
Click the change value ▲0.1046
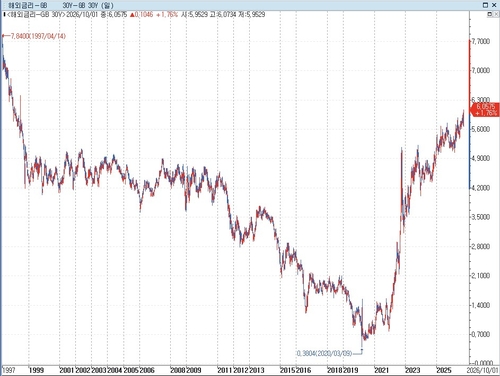coord(141,14)
